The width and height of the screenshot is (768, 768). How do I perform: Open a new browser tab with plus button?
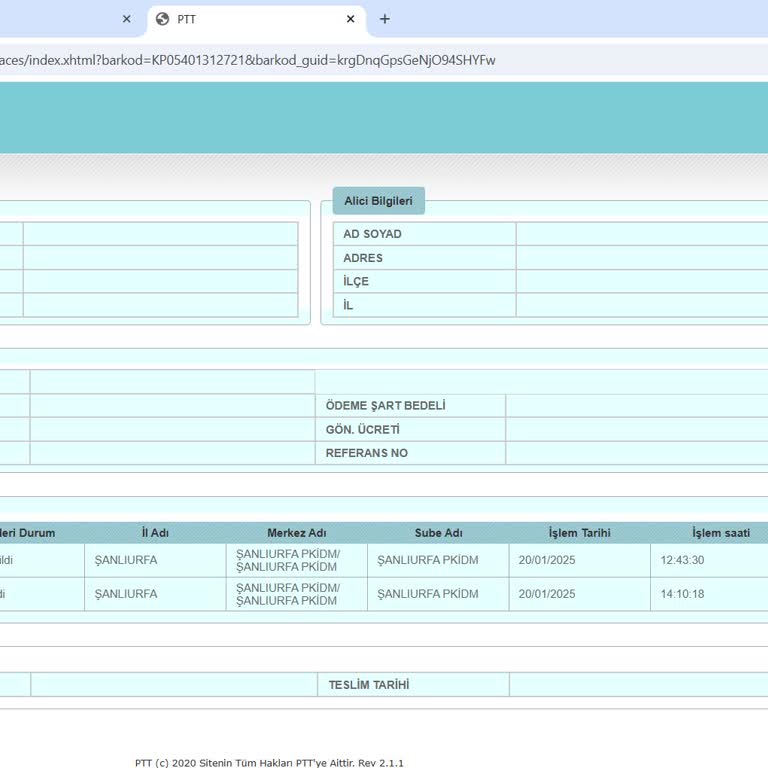tap(385, 19)
